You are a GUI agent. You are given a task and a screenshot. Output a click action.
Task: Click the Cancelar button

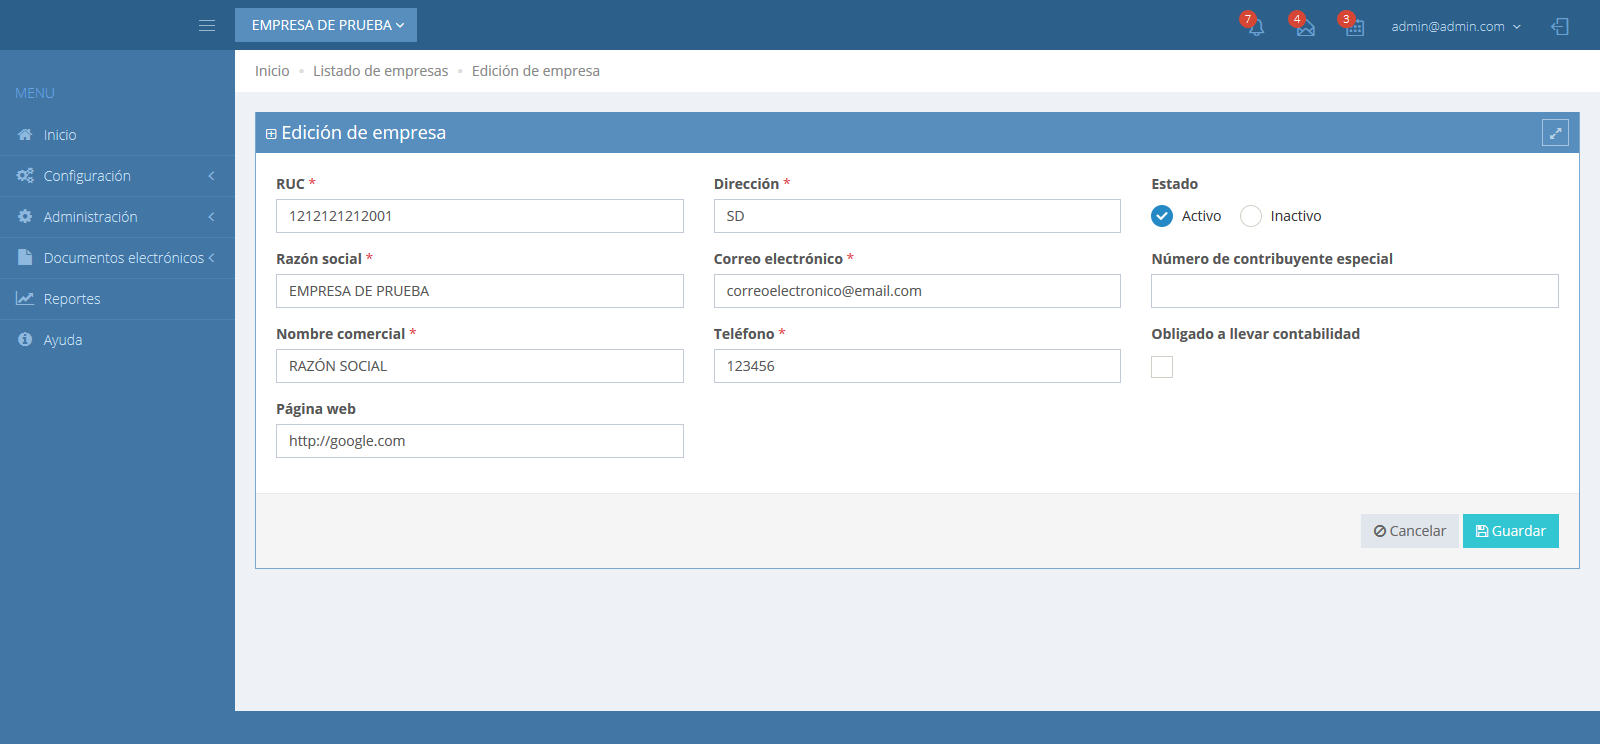point(1409,531)
